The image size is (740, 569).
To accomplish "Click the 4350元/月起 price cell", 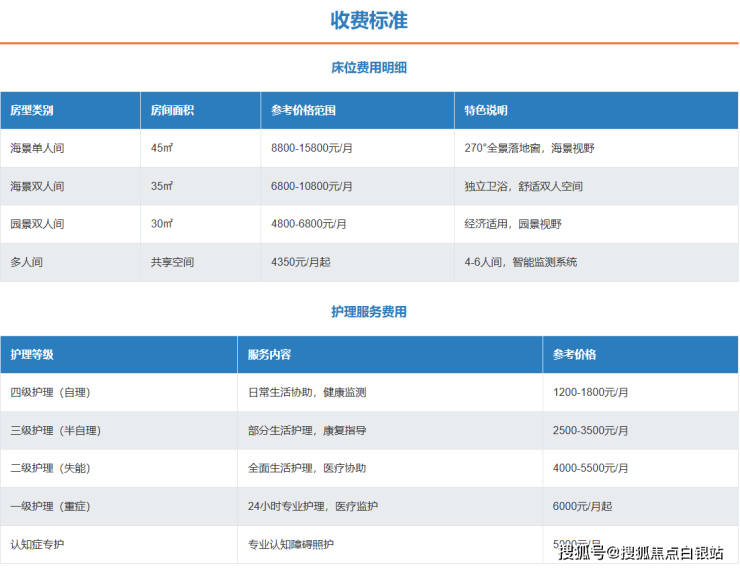I will tap(298, 262).
